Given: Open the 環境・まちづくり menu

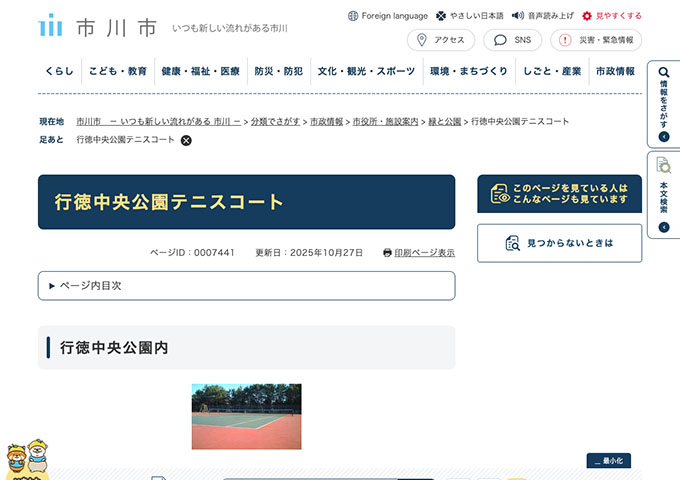Looking at the screenshot, I should (469, 71).
